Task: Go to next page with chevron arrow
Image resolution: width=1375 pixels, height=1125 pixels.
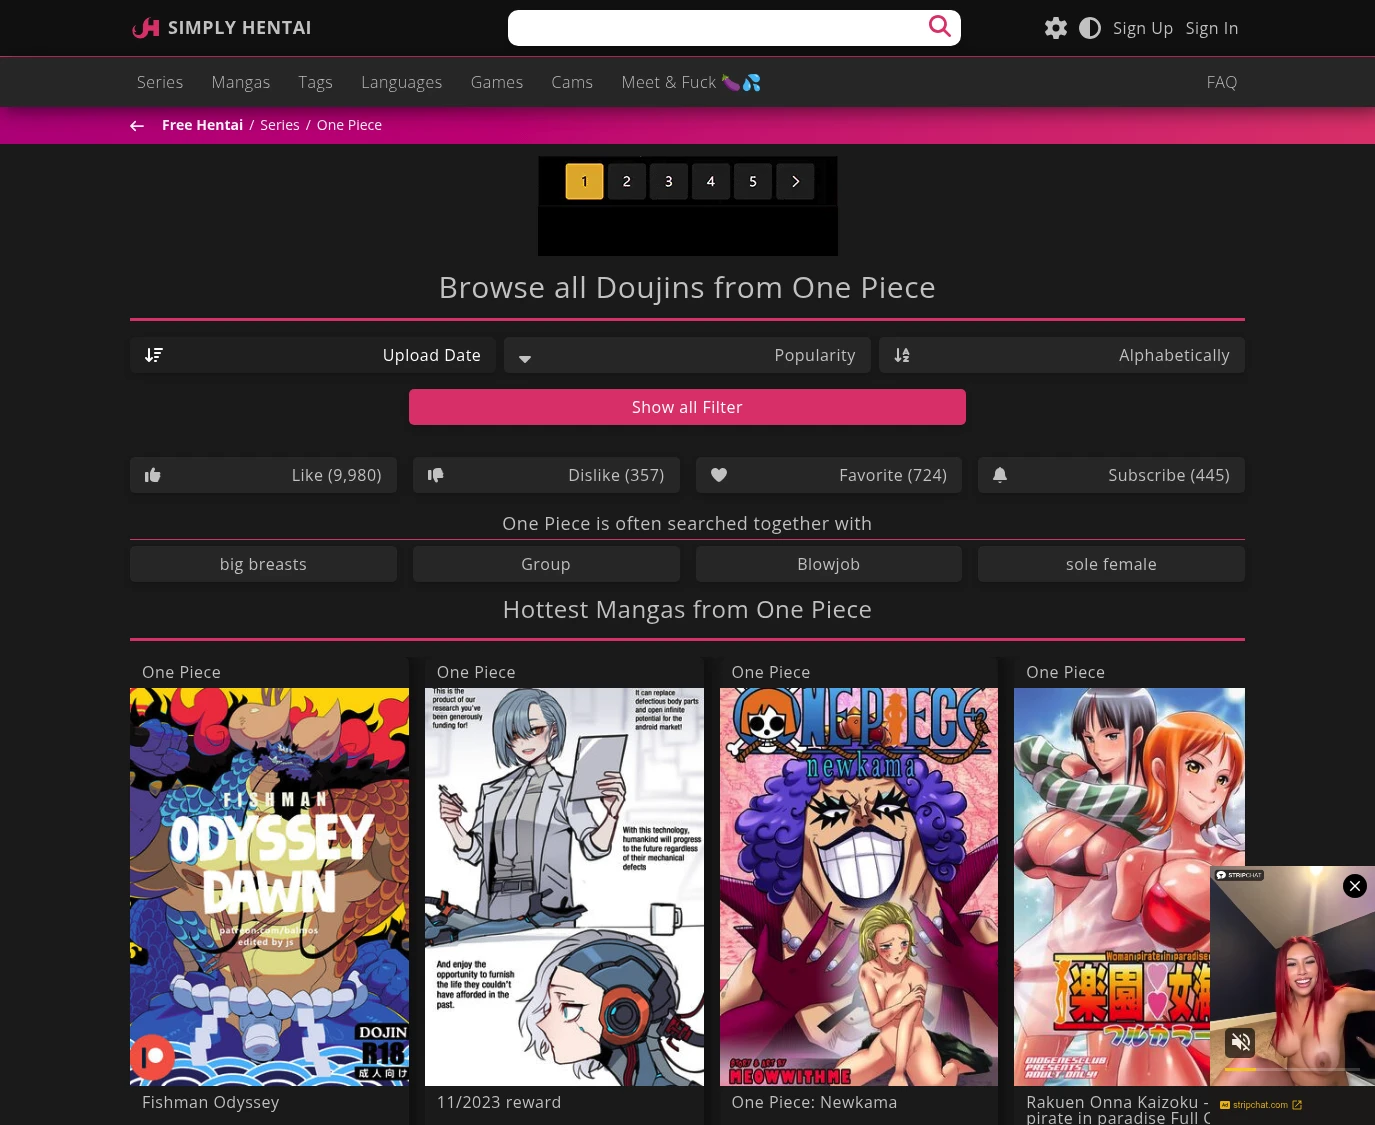Action: (x=795, y=181)
